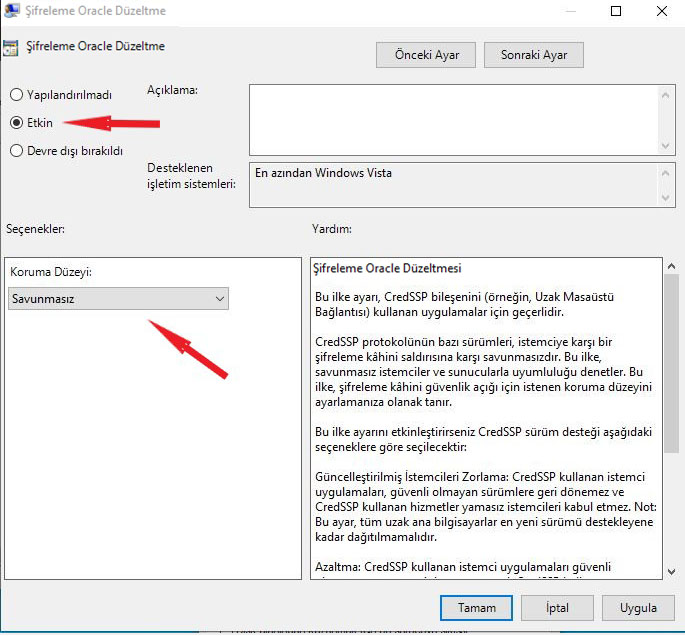Click the scroll-down arrow in Desteklenen işletim sistemleri box
This screenshot has width=685, height=636.
click(665, 197)
